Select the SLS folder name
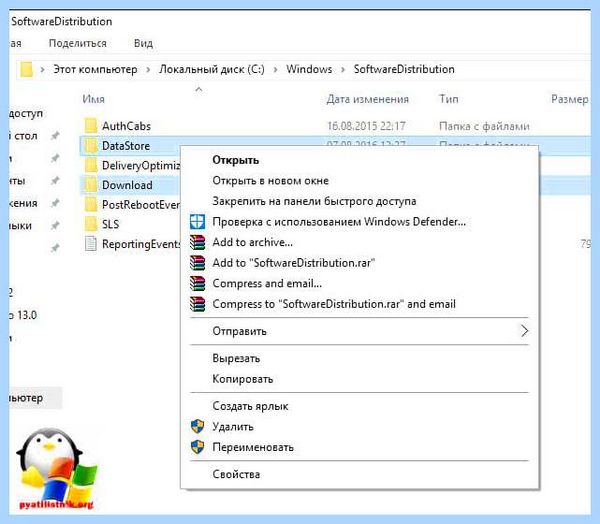This screenshot has width=600, height=524. click(x=111, y=224)
